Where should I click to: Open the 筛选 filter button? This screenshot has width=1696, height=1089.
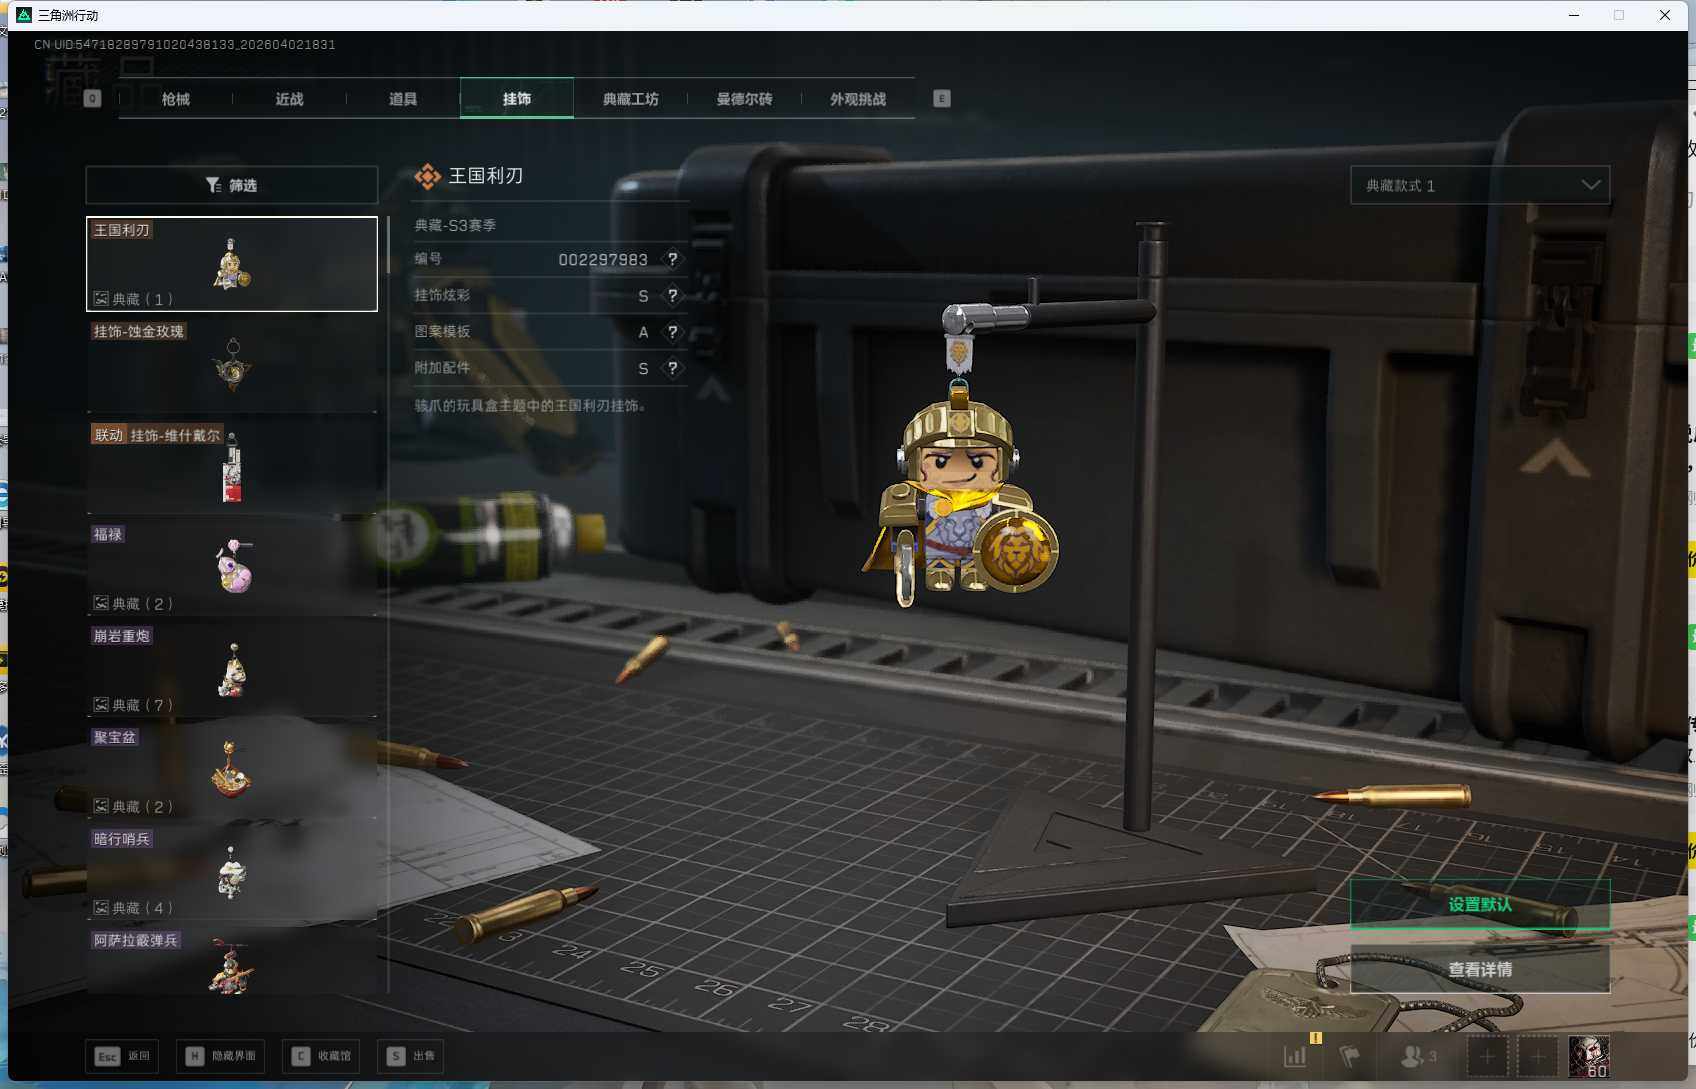(x=232, y=185)
